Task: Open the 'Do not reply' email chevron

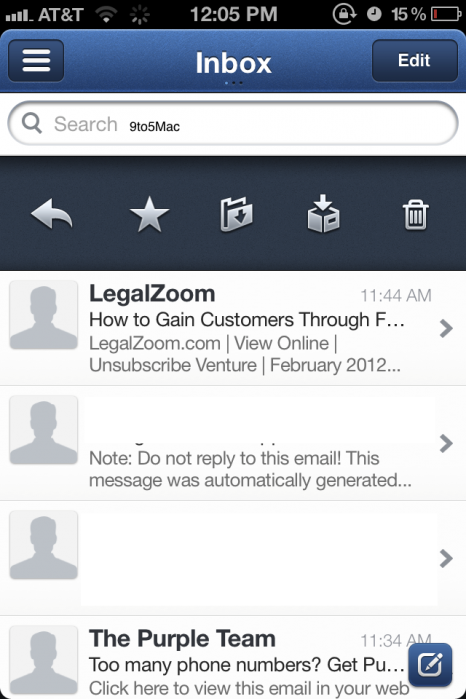Action: tap(446, 444)
